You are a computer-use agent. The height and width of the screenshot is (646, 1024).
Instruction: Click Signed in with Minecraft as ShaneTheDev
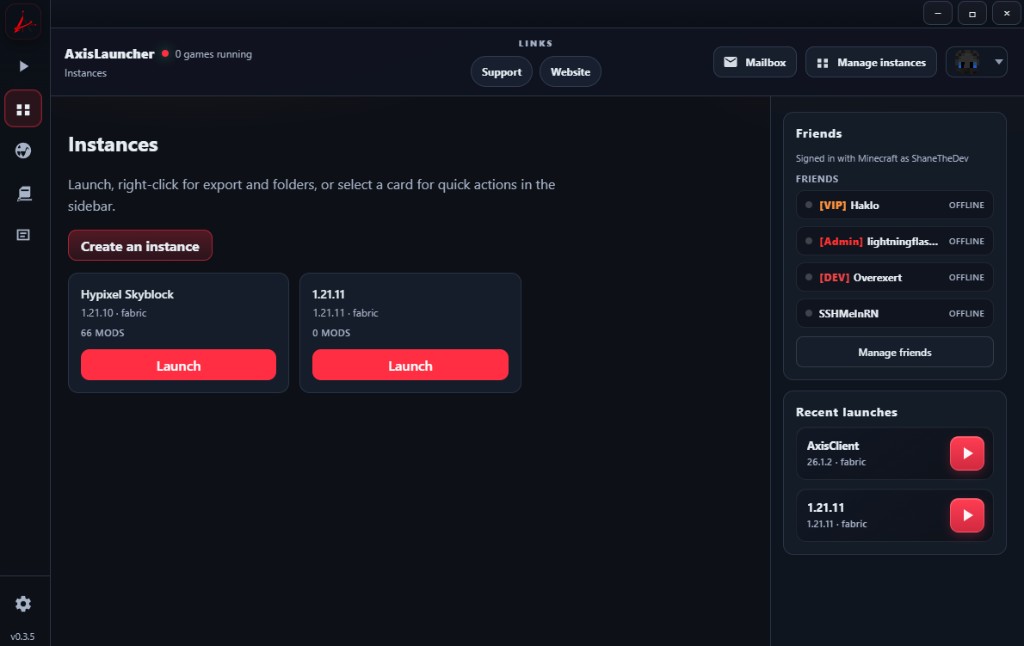[x=882, y=158]
